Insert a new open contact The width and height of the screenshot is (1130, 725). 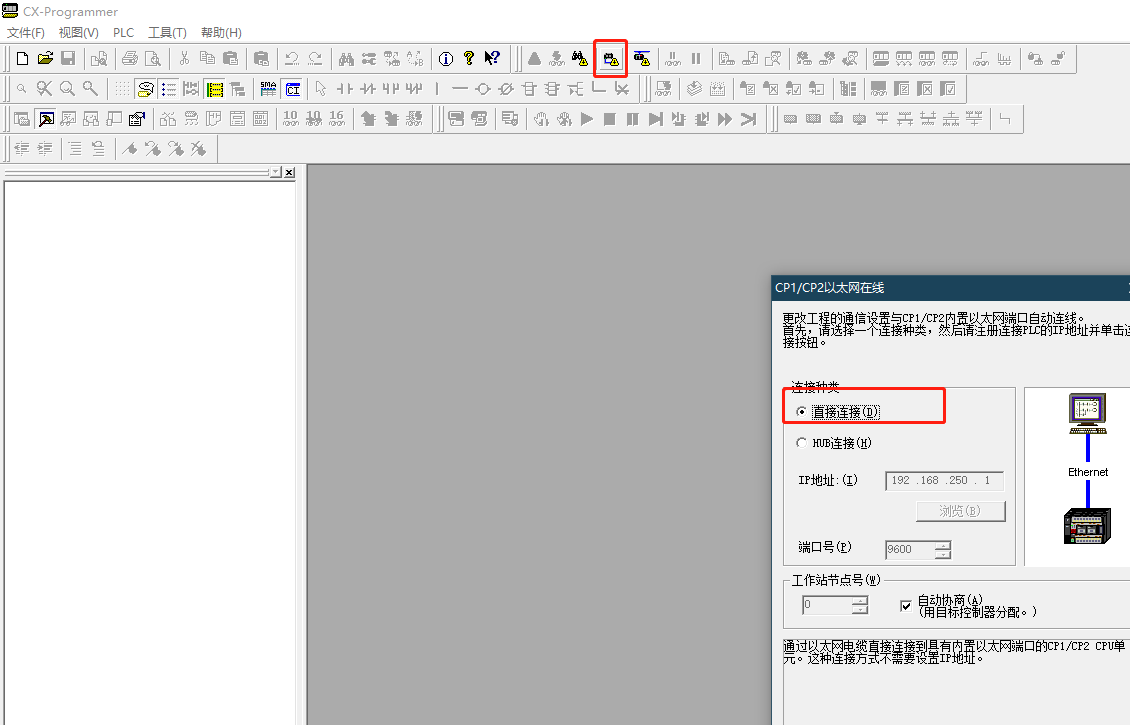(x=344, y=89)
